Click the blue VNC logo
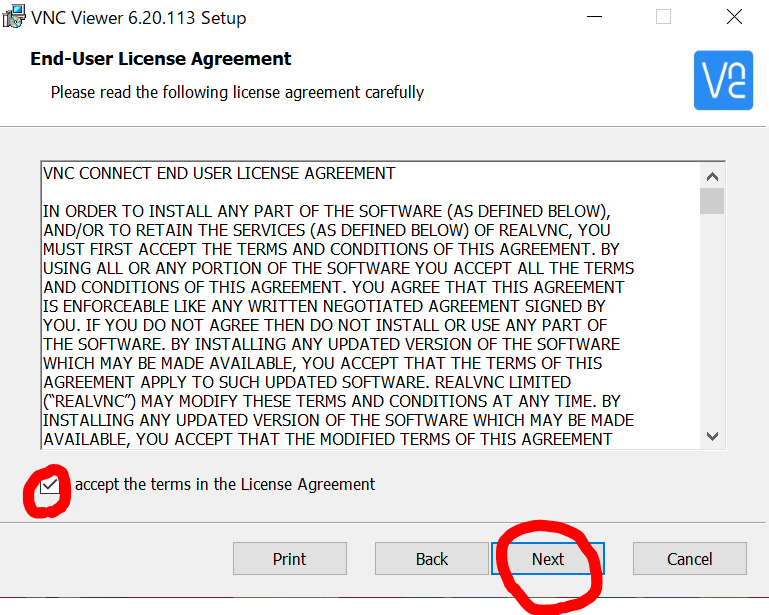 coord(723,80)
